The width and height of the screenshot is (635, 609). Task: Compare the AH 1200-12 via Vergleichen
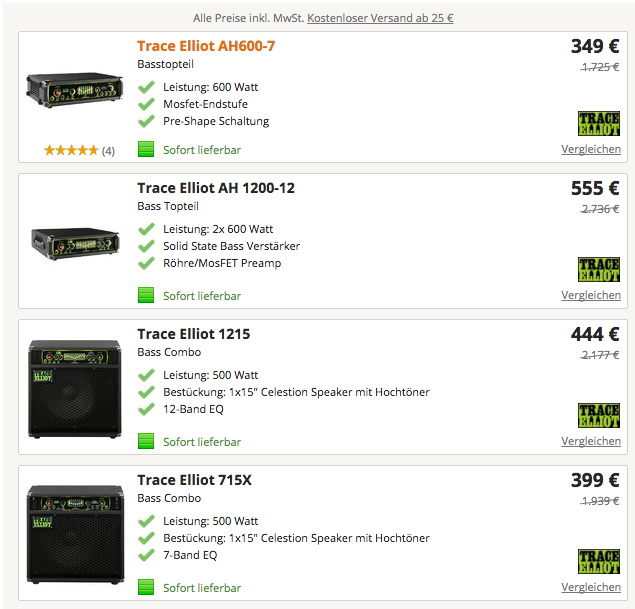pyautogui.click(x=591, y=296)
